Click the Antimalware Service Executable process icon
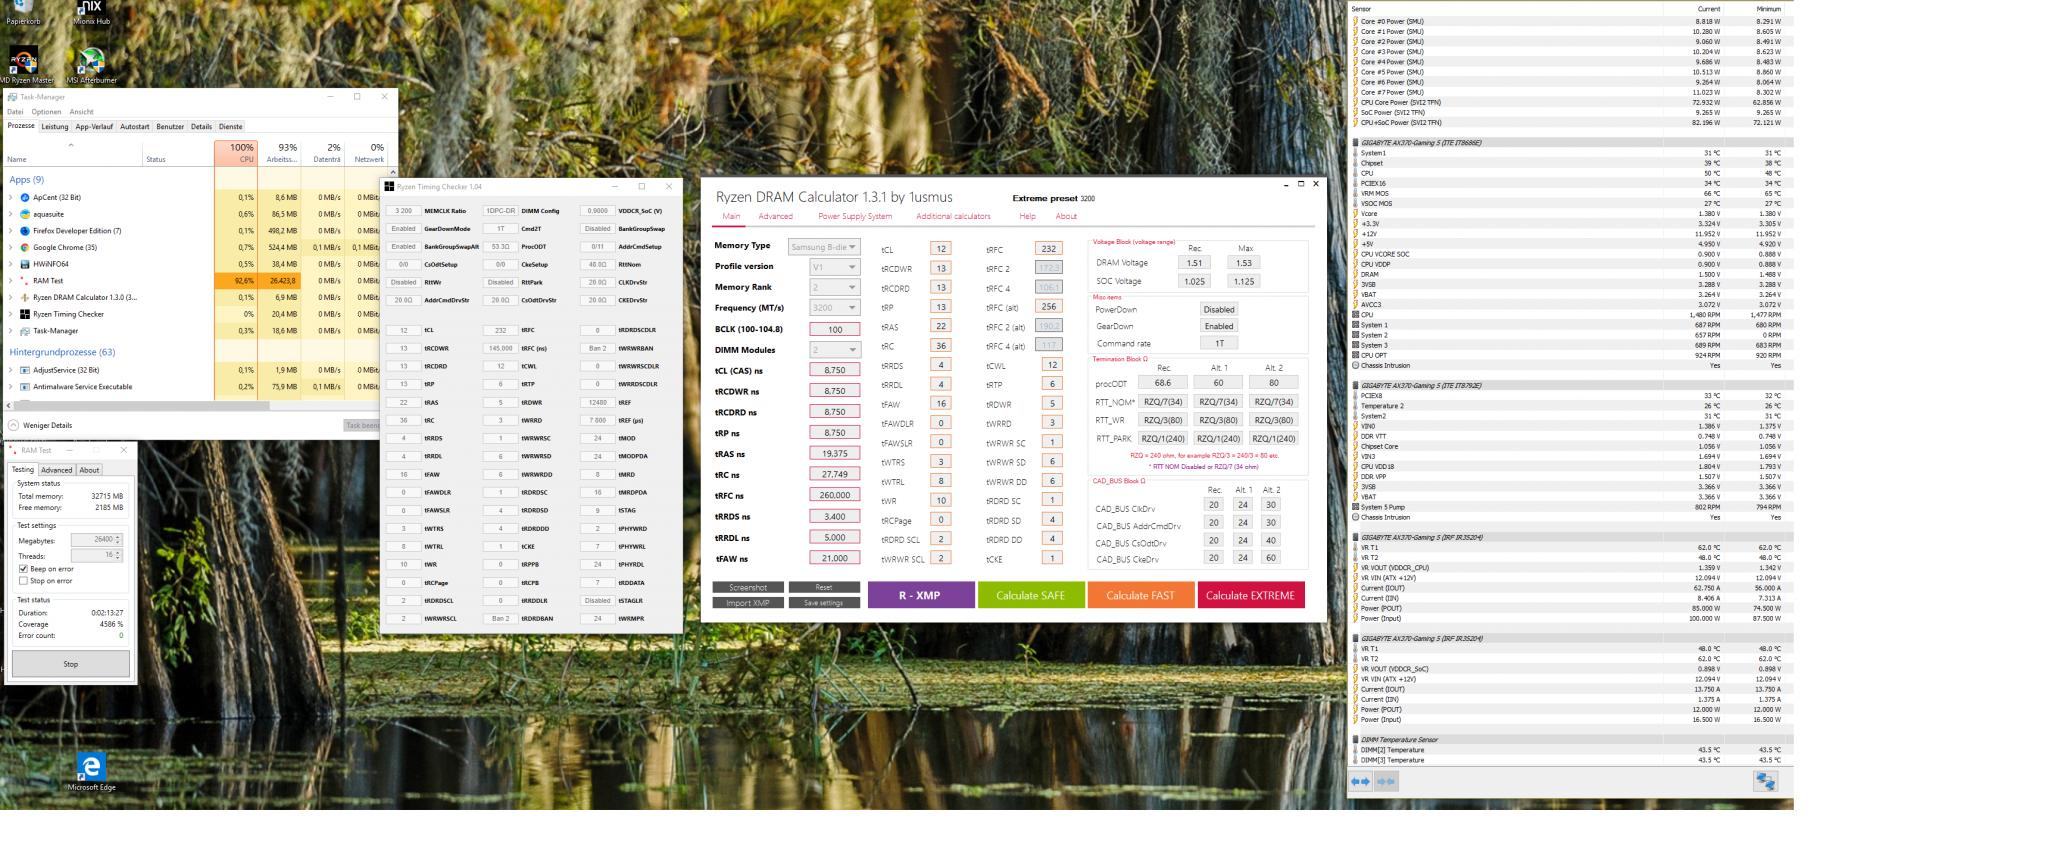This screenshot has height=857, width=2048. [25, 387]
